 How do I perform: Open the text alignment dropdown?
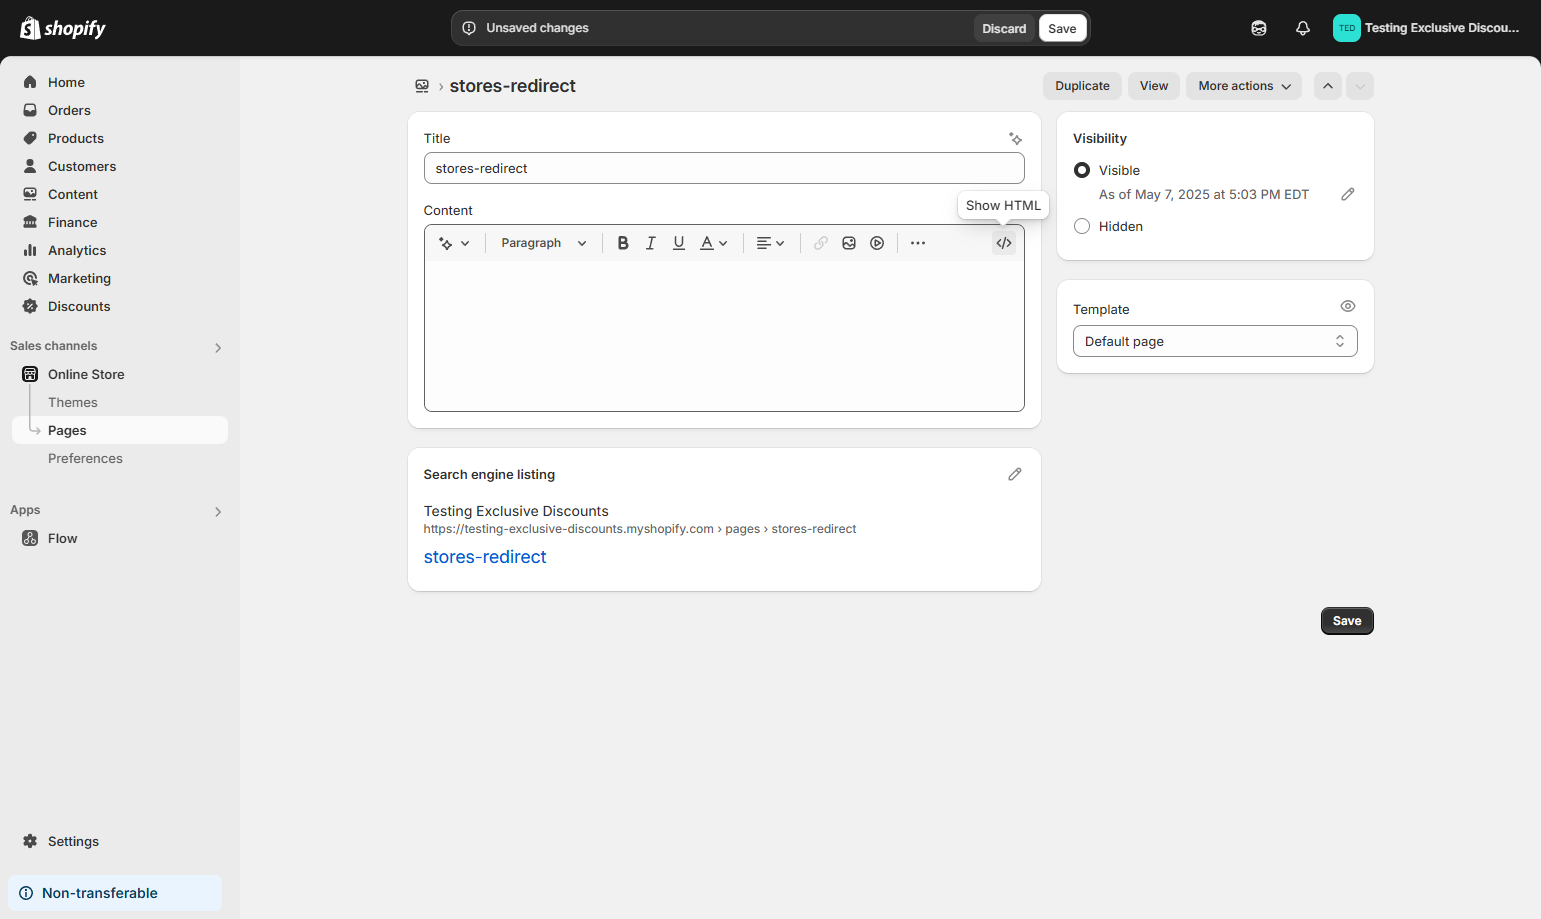tap(770, 243)
